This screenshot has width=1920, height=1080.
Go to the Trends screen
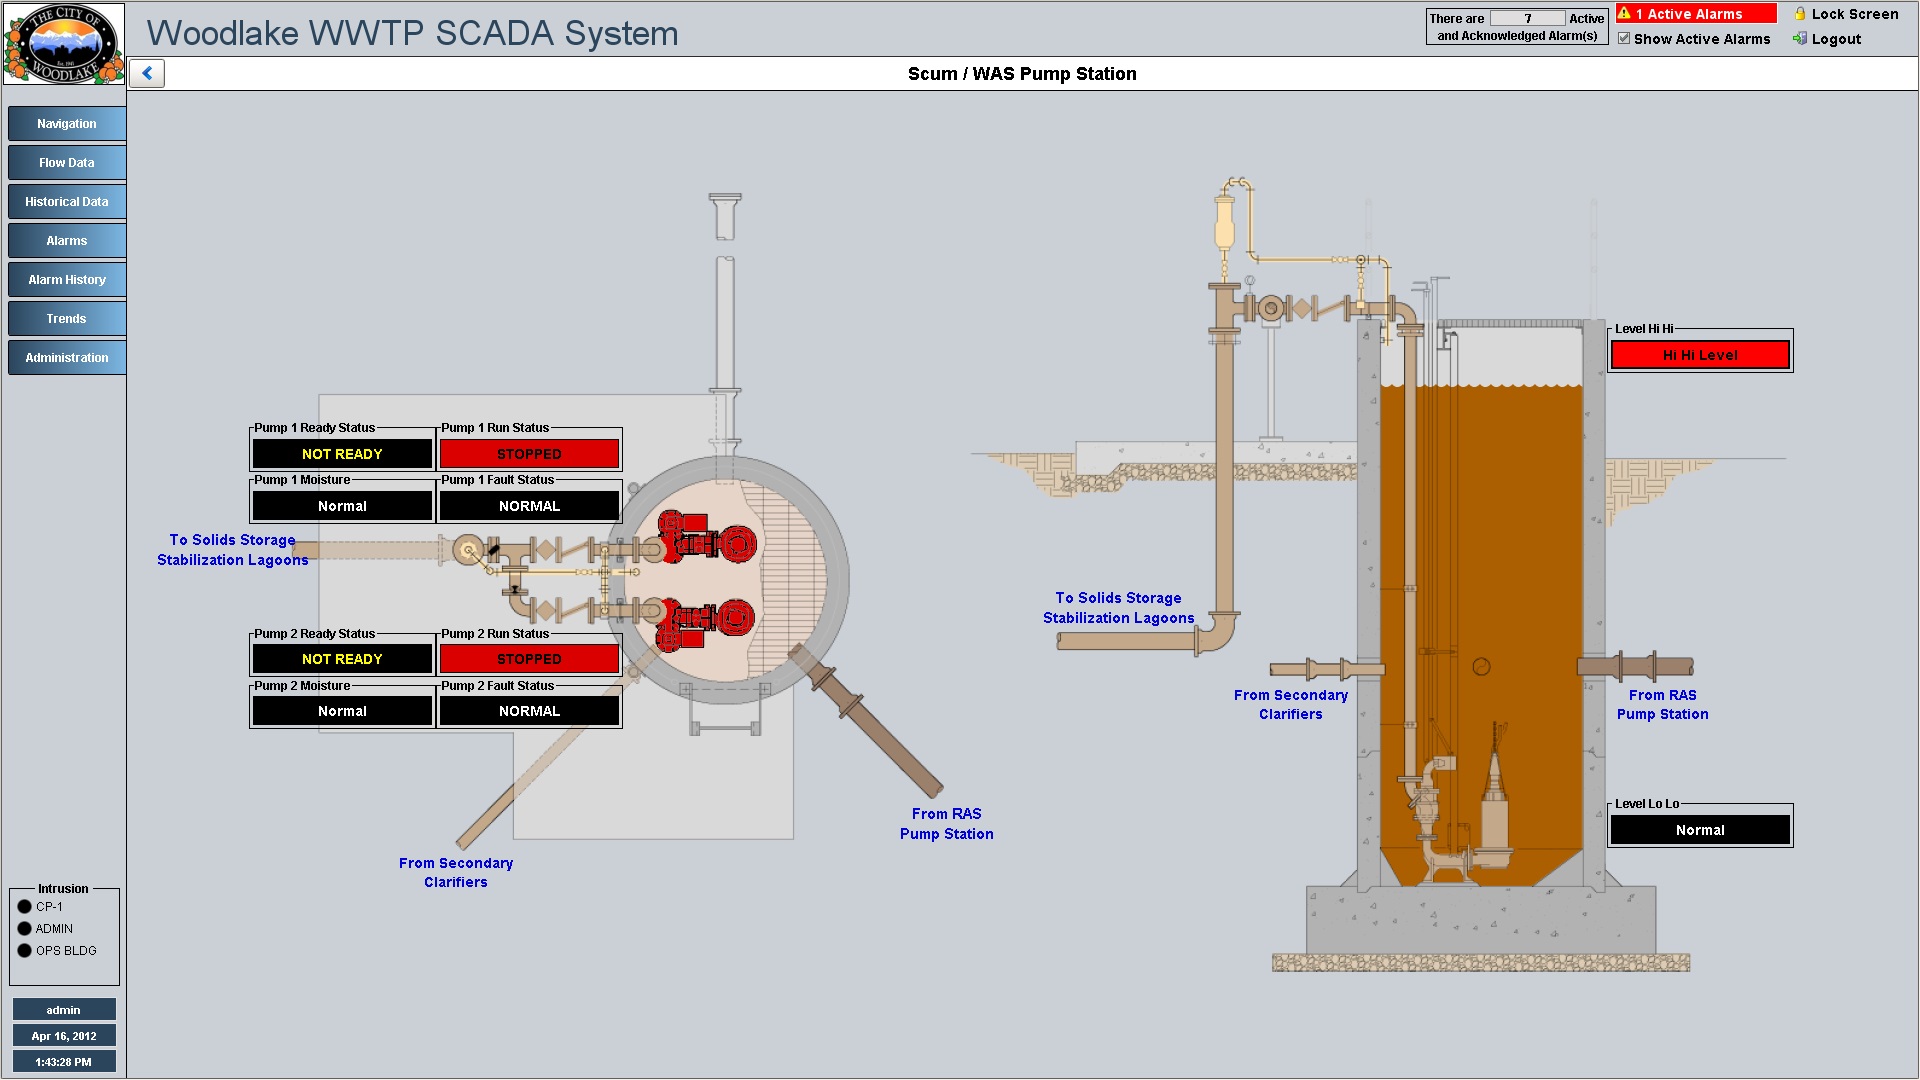67,319
